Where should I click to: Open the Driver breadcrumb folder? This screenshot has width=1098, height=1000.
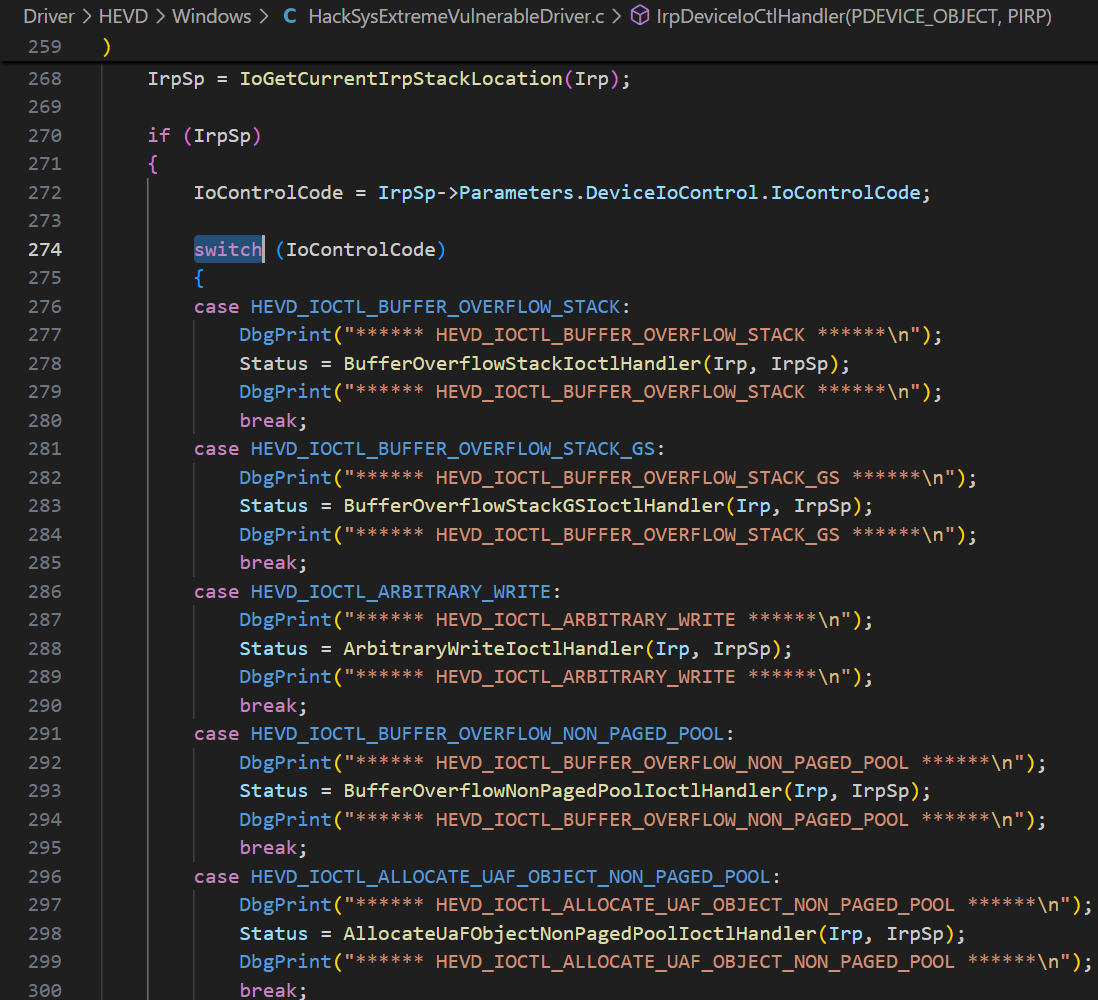click(x=49, y=16)
